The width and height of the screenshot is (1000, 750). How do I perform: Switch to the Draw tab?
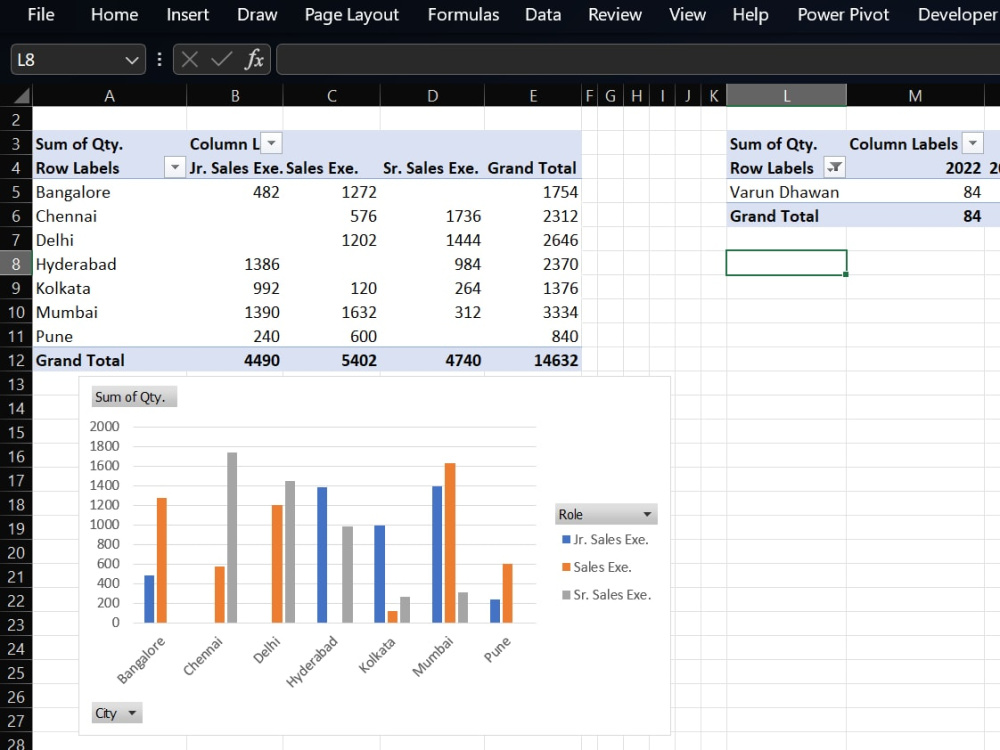(x=257, y=15)
